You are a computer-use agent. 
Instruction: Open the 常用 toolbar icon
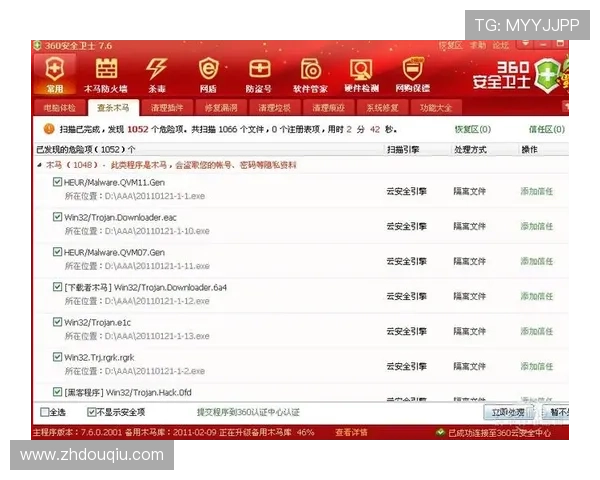coord(55,75)
